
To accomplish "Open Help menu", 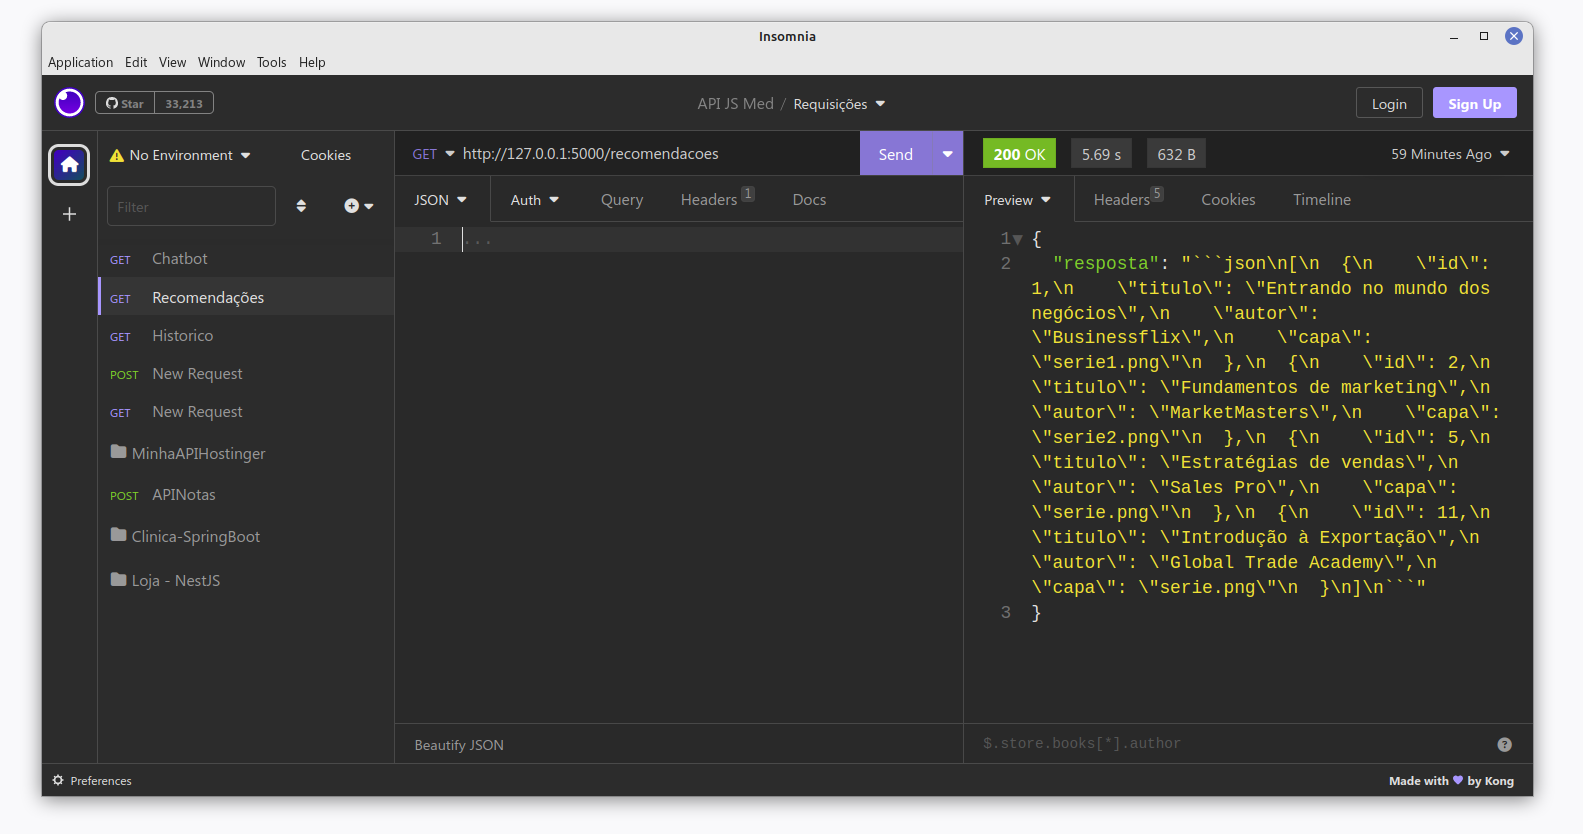I will pyautogui.click(x=312, y=62).
